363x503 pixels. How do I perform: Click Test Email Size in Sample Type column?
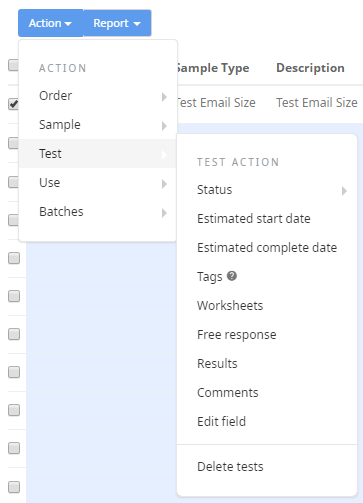(x=216, y=103)
